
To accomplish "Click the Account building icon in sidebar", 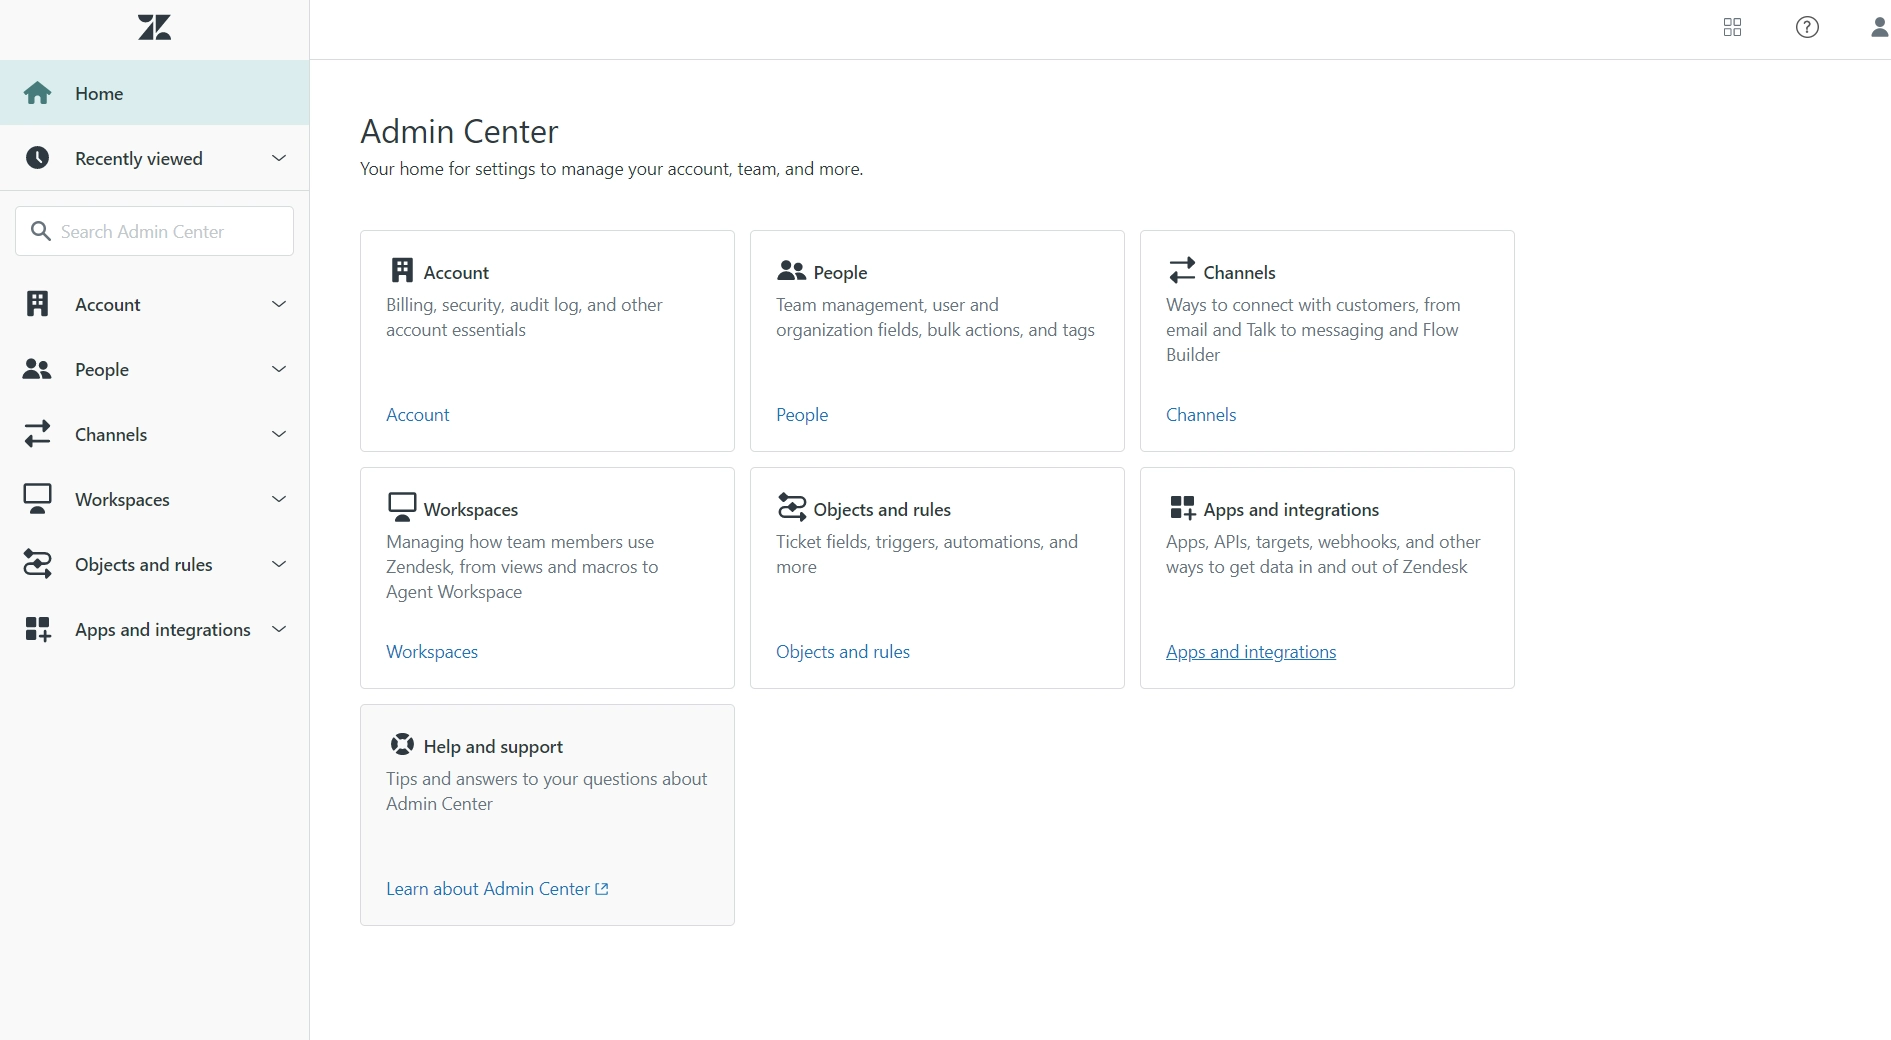I will pyautogui.click(x=37, y=304).
